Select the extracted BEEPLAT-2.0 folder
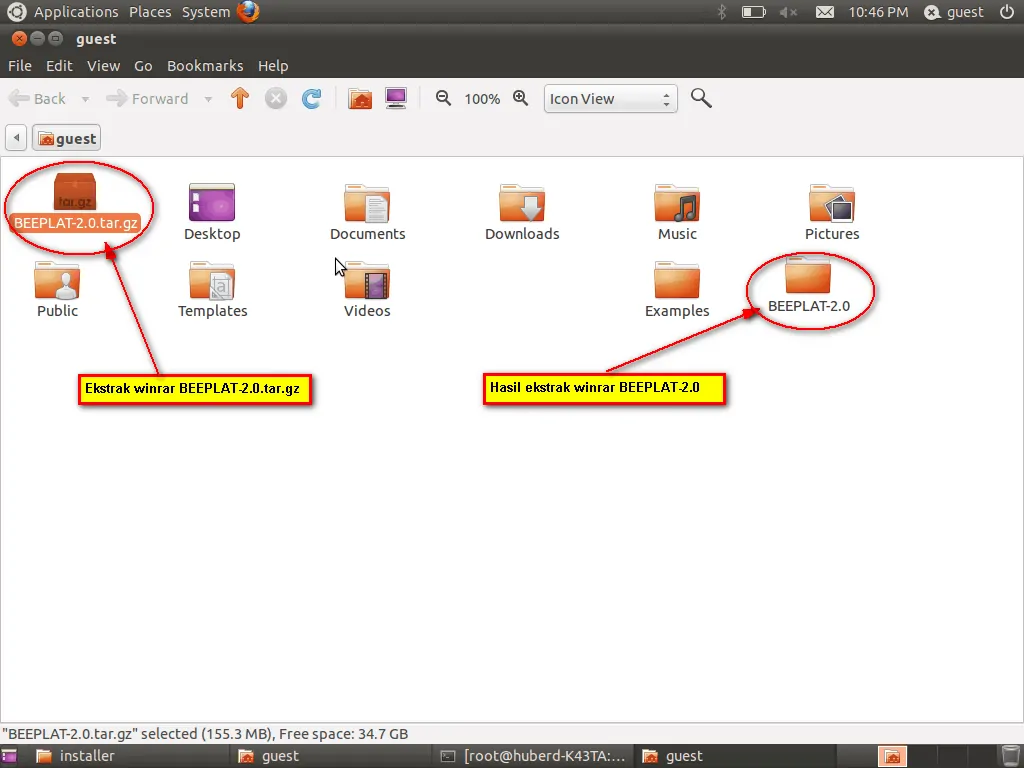 pos(808,285)
